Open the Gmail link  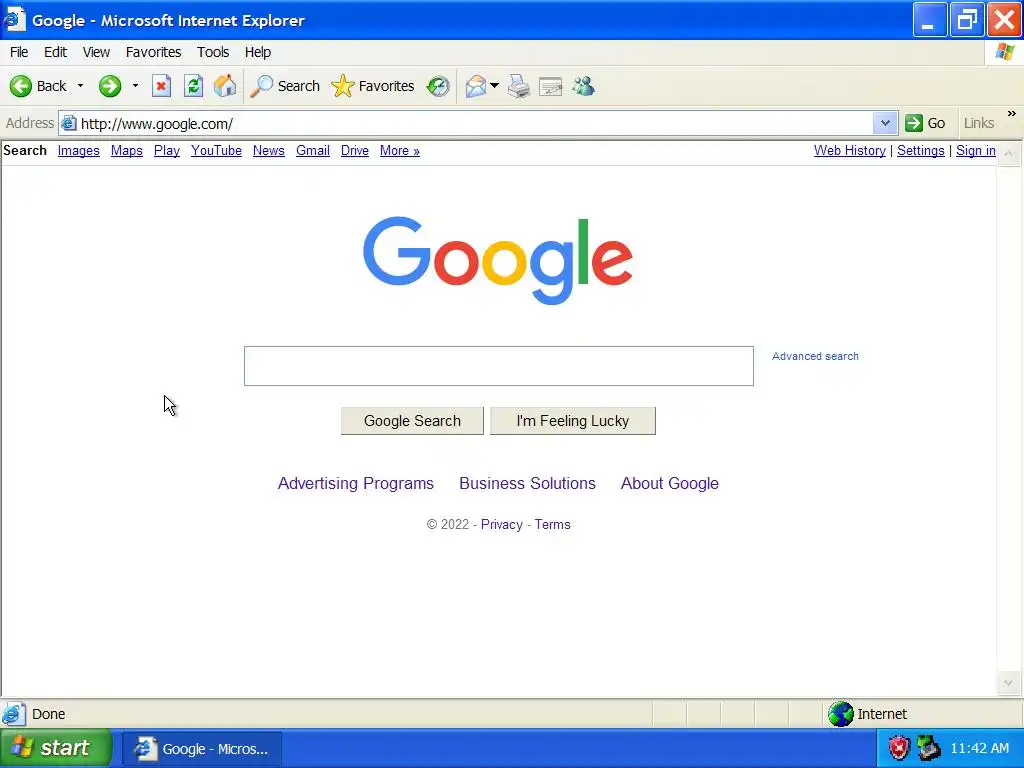(x=313, y=151)
